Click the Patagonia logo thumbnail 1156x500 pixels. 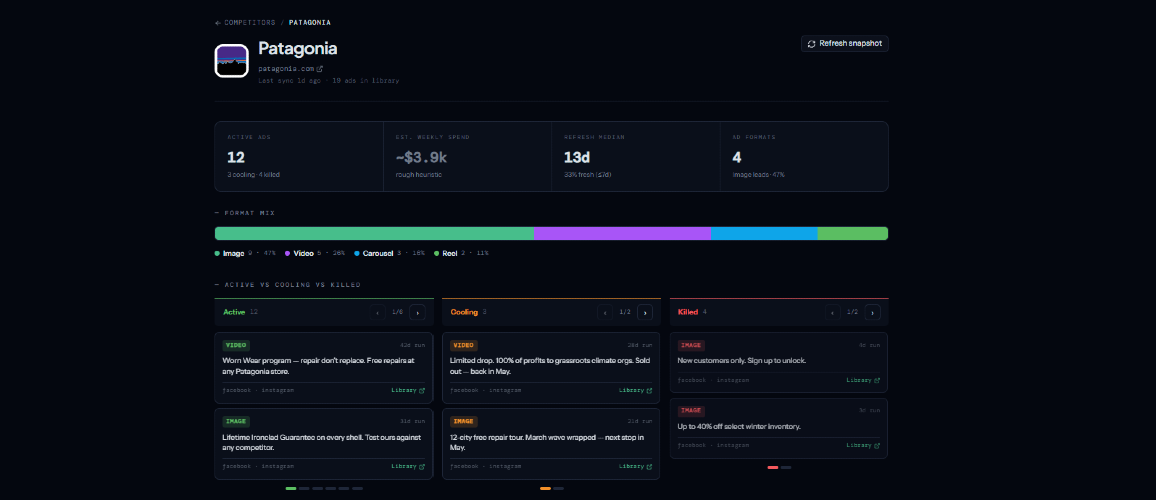coord(231,60)
